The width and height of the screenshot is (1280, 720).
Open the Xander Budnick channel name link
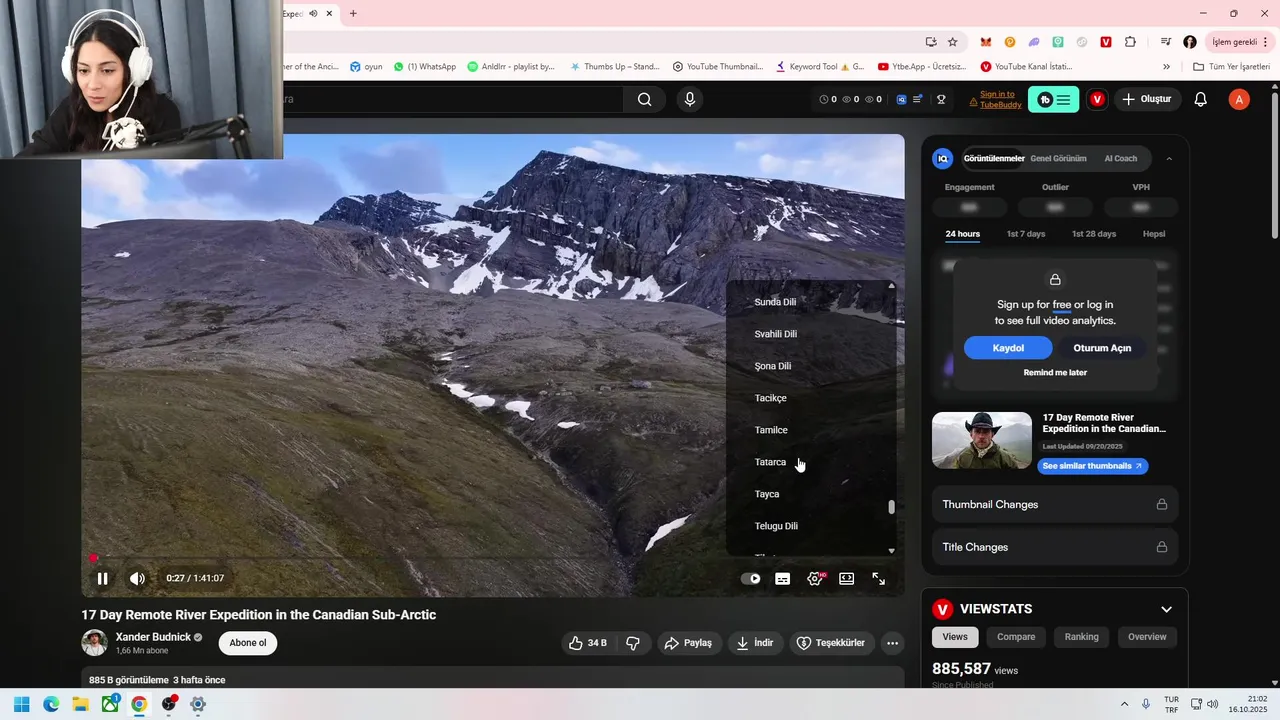tap(153, 637)
